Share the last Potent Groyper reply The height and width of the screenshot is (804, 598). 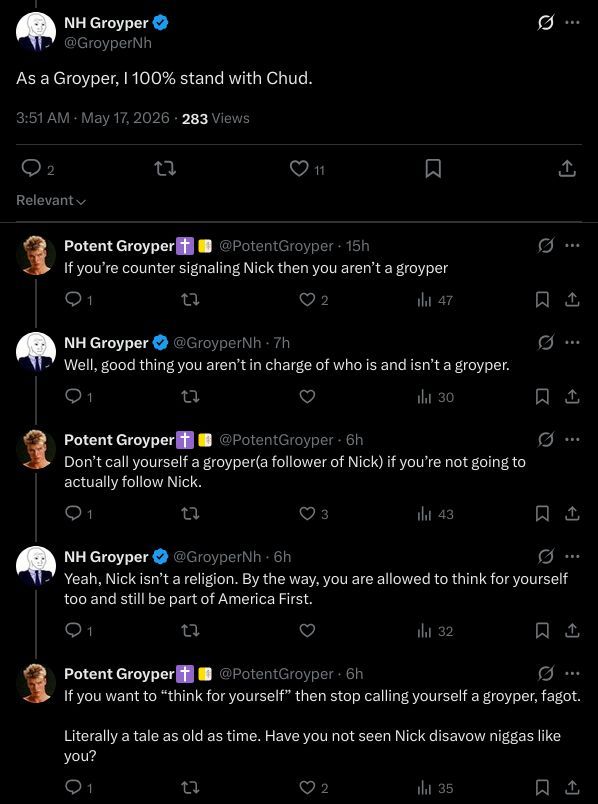[572, 787]
